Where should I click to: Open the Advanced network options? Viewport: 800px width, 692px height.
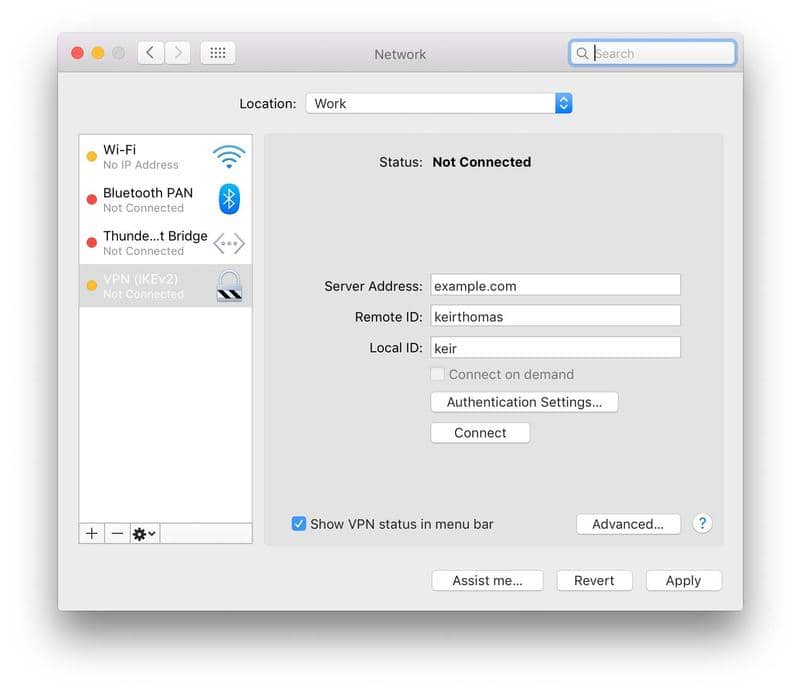pyautogui.click(x=628, y=523)
